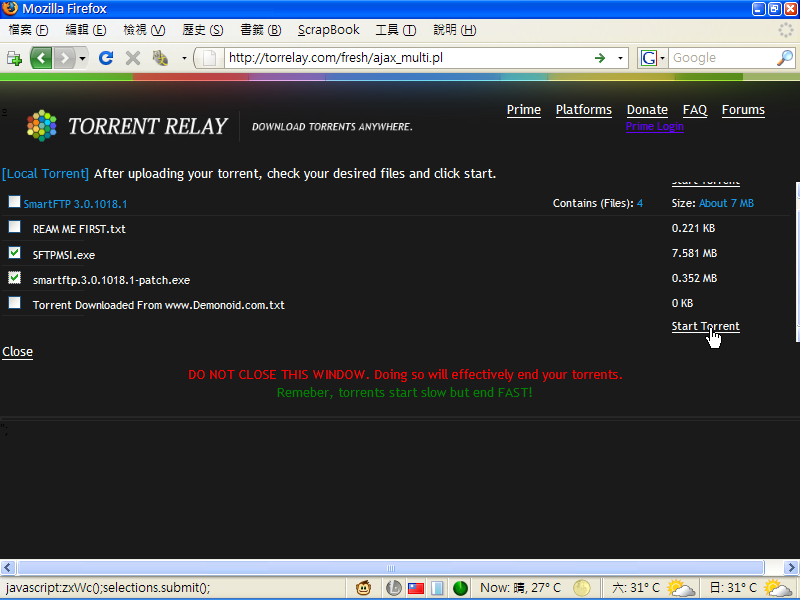Reload the current page
Image resolution: width=800 pixels, height=600 pixels.
[x=106, y=58]
